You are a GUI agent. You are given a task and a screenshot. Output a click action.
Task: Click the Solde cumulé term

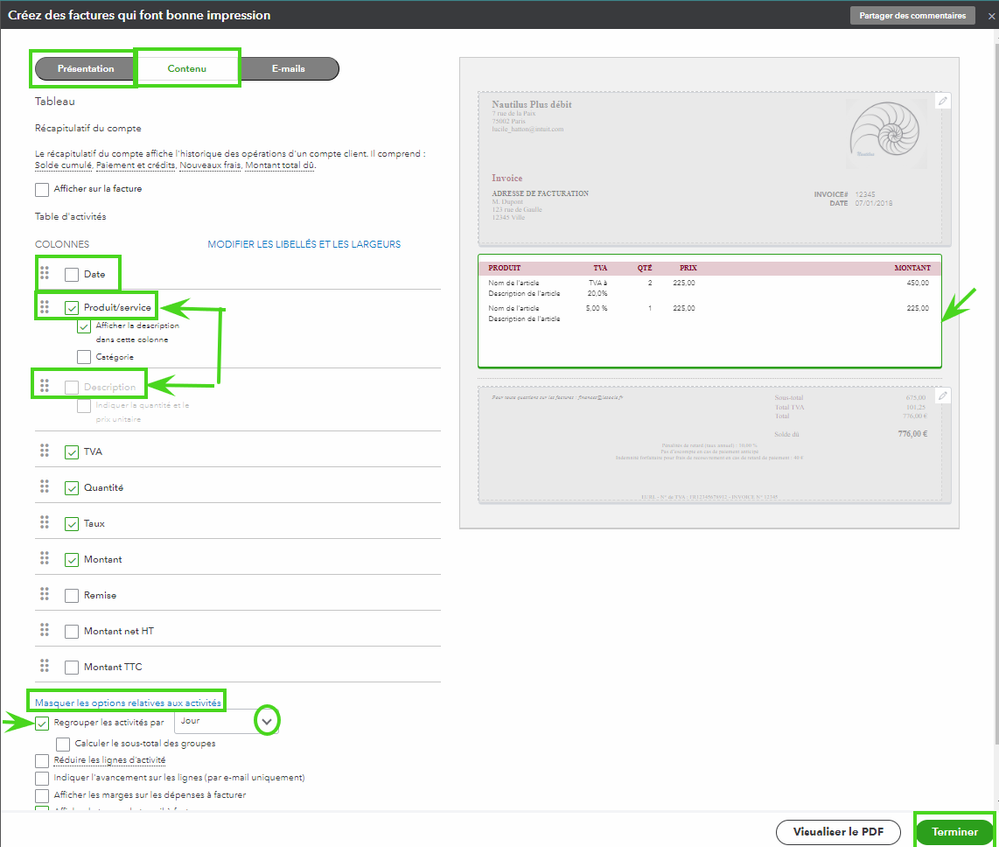click(63, 165)
